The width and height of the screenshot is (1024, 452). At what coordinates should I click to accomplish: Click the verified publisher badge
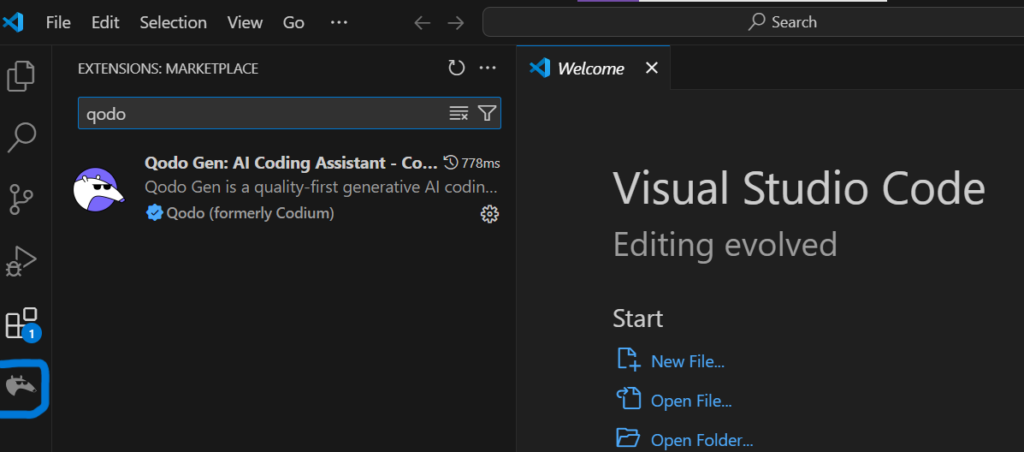pos(154,213)
